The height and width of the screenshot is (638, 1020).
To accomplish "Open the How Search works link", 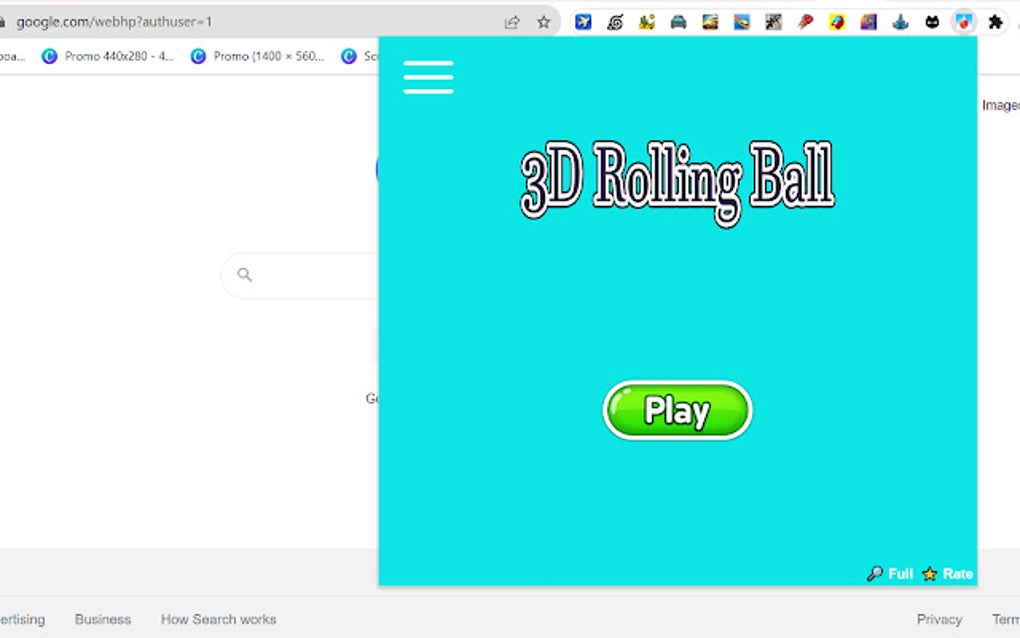I will tap(218, 619).
